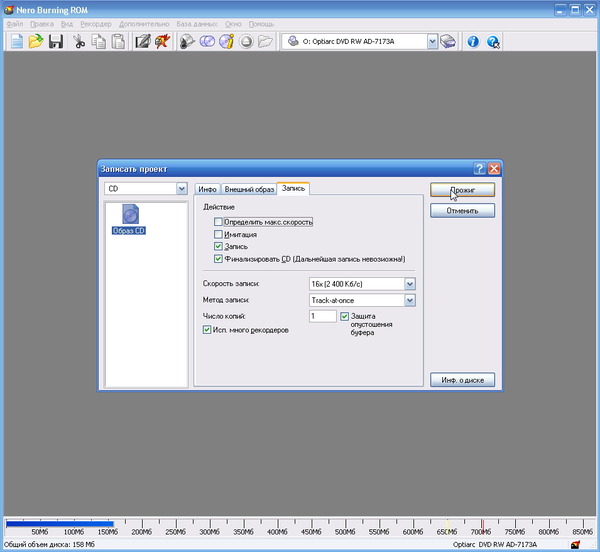Open the База данных menu
This screenshot has height=552, width=600.
(x=197, y=24)
